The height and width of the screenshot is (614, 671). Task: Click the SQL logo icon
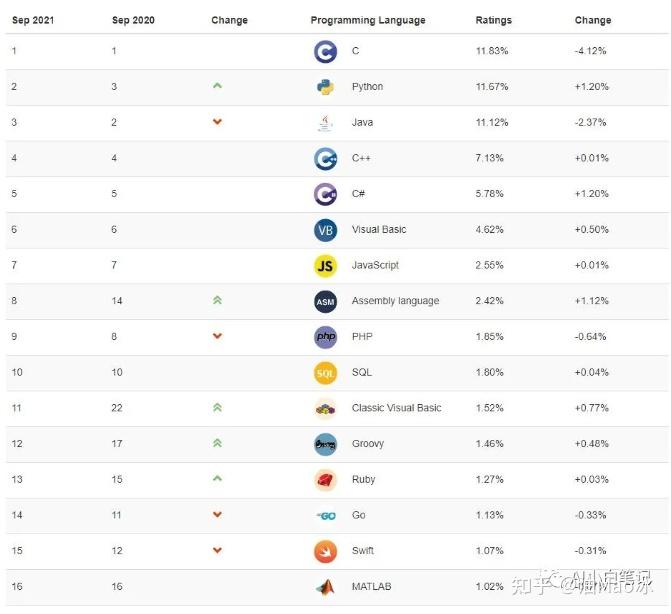coord(325,372)
